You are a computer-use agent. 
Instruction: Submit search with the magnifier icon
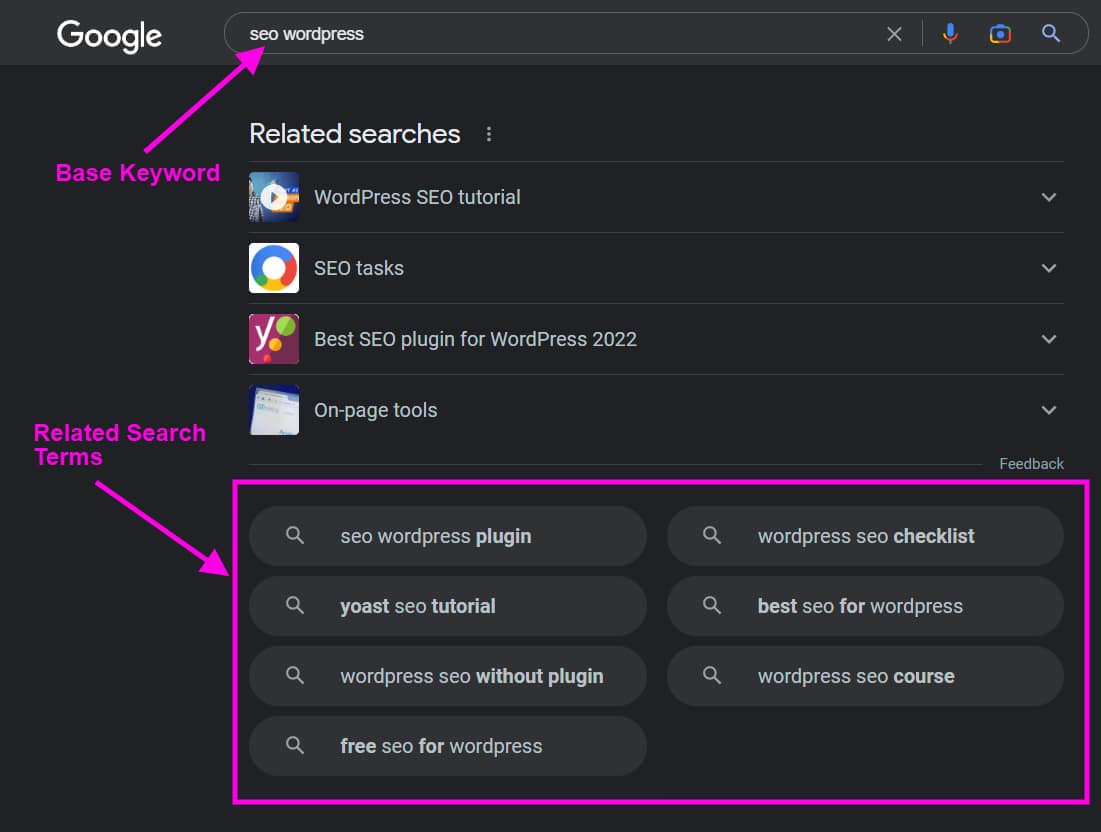[x=1050, y=34]
